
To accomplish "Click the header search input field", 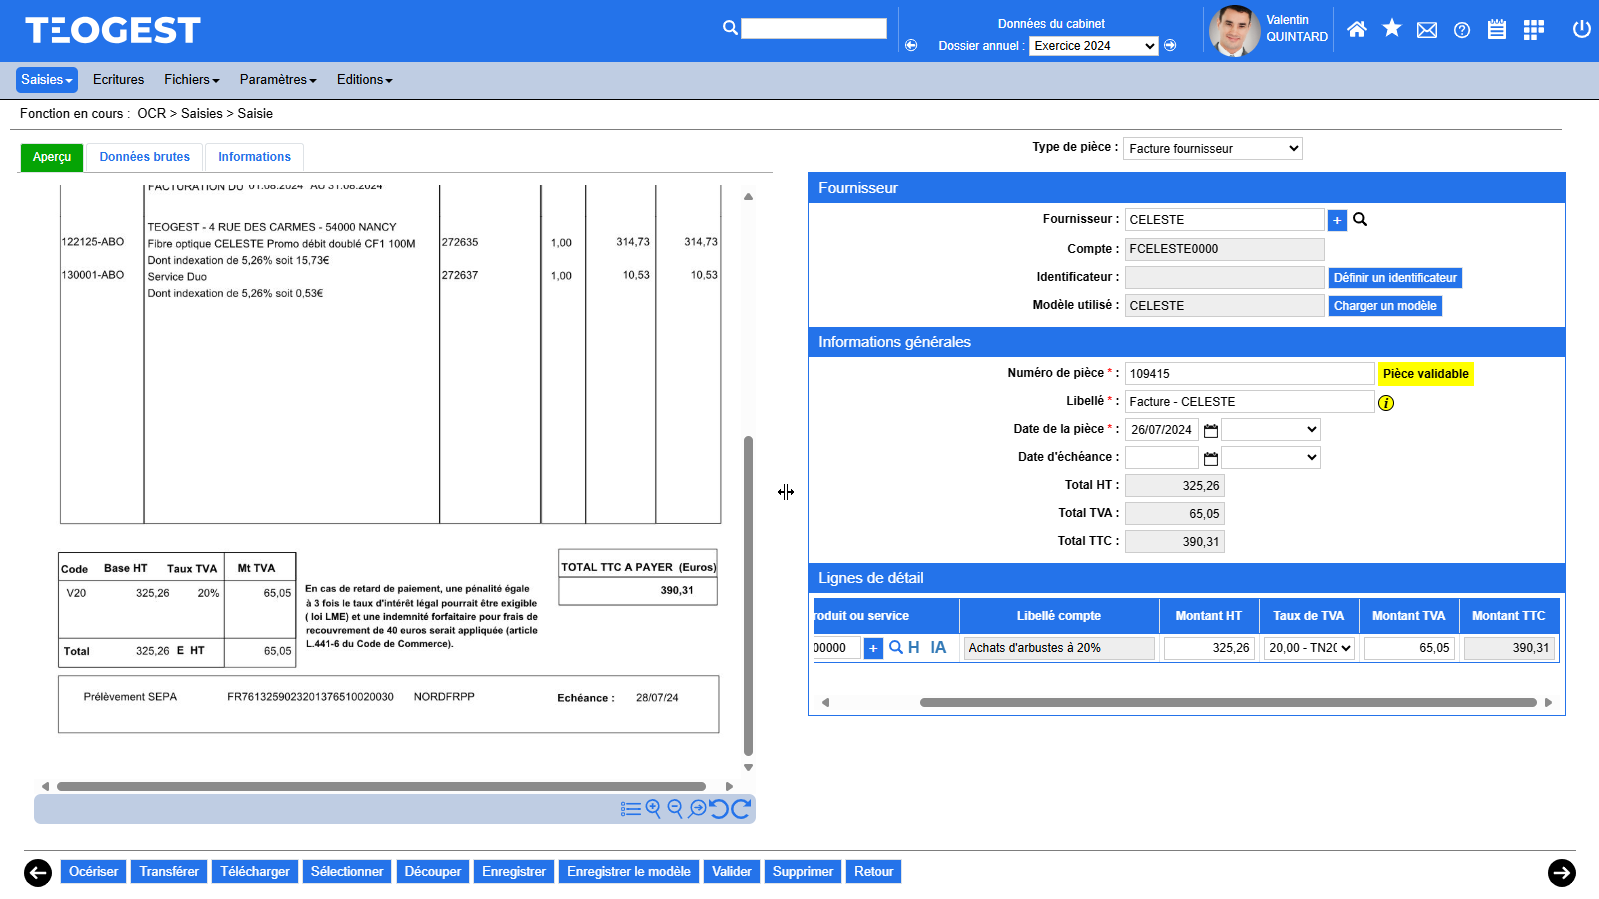I will point(814,28).
